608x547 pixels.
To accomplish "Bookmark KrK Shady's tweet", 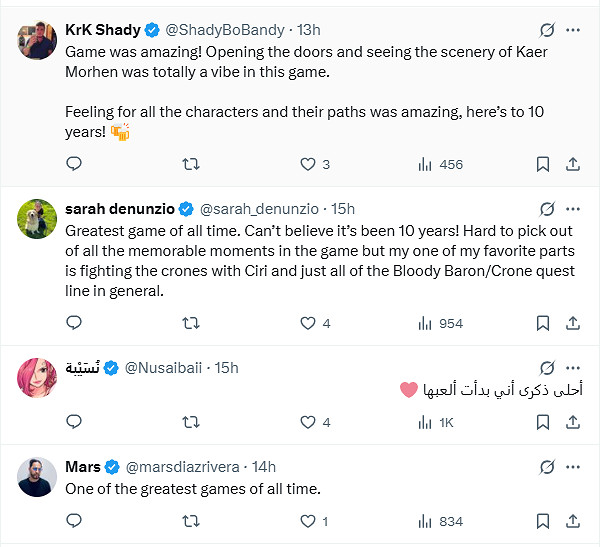I will [x=542, y=164].
